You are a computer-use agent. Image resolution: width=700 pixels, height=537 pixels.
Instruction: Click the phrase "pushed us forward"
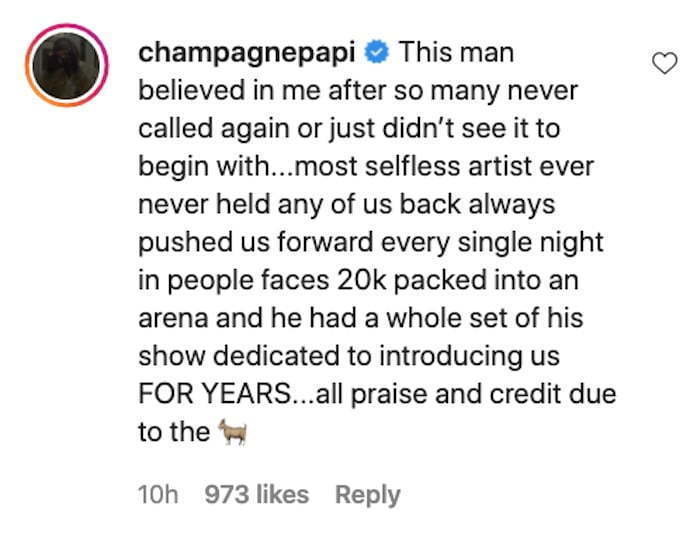(x=256, y=243)
